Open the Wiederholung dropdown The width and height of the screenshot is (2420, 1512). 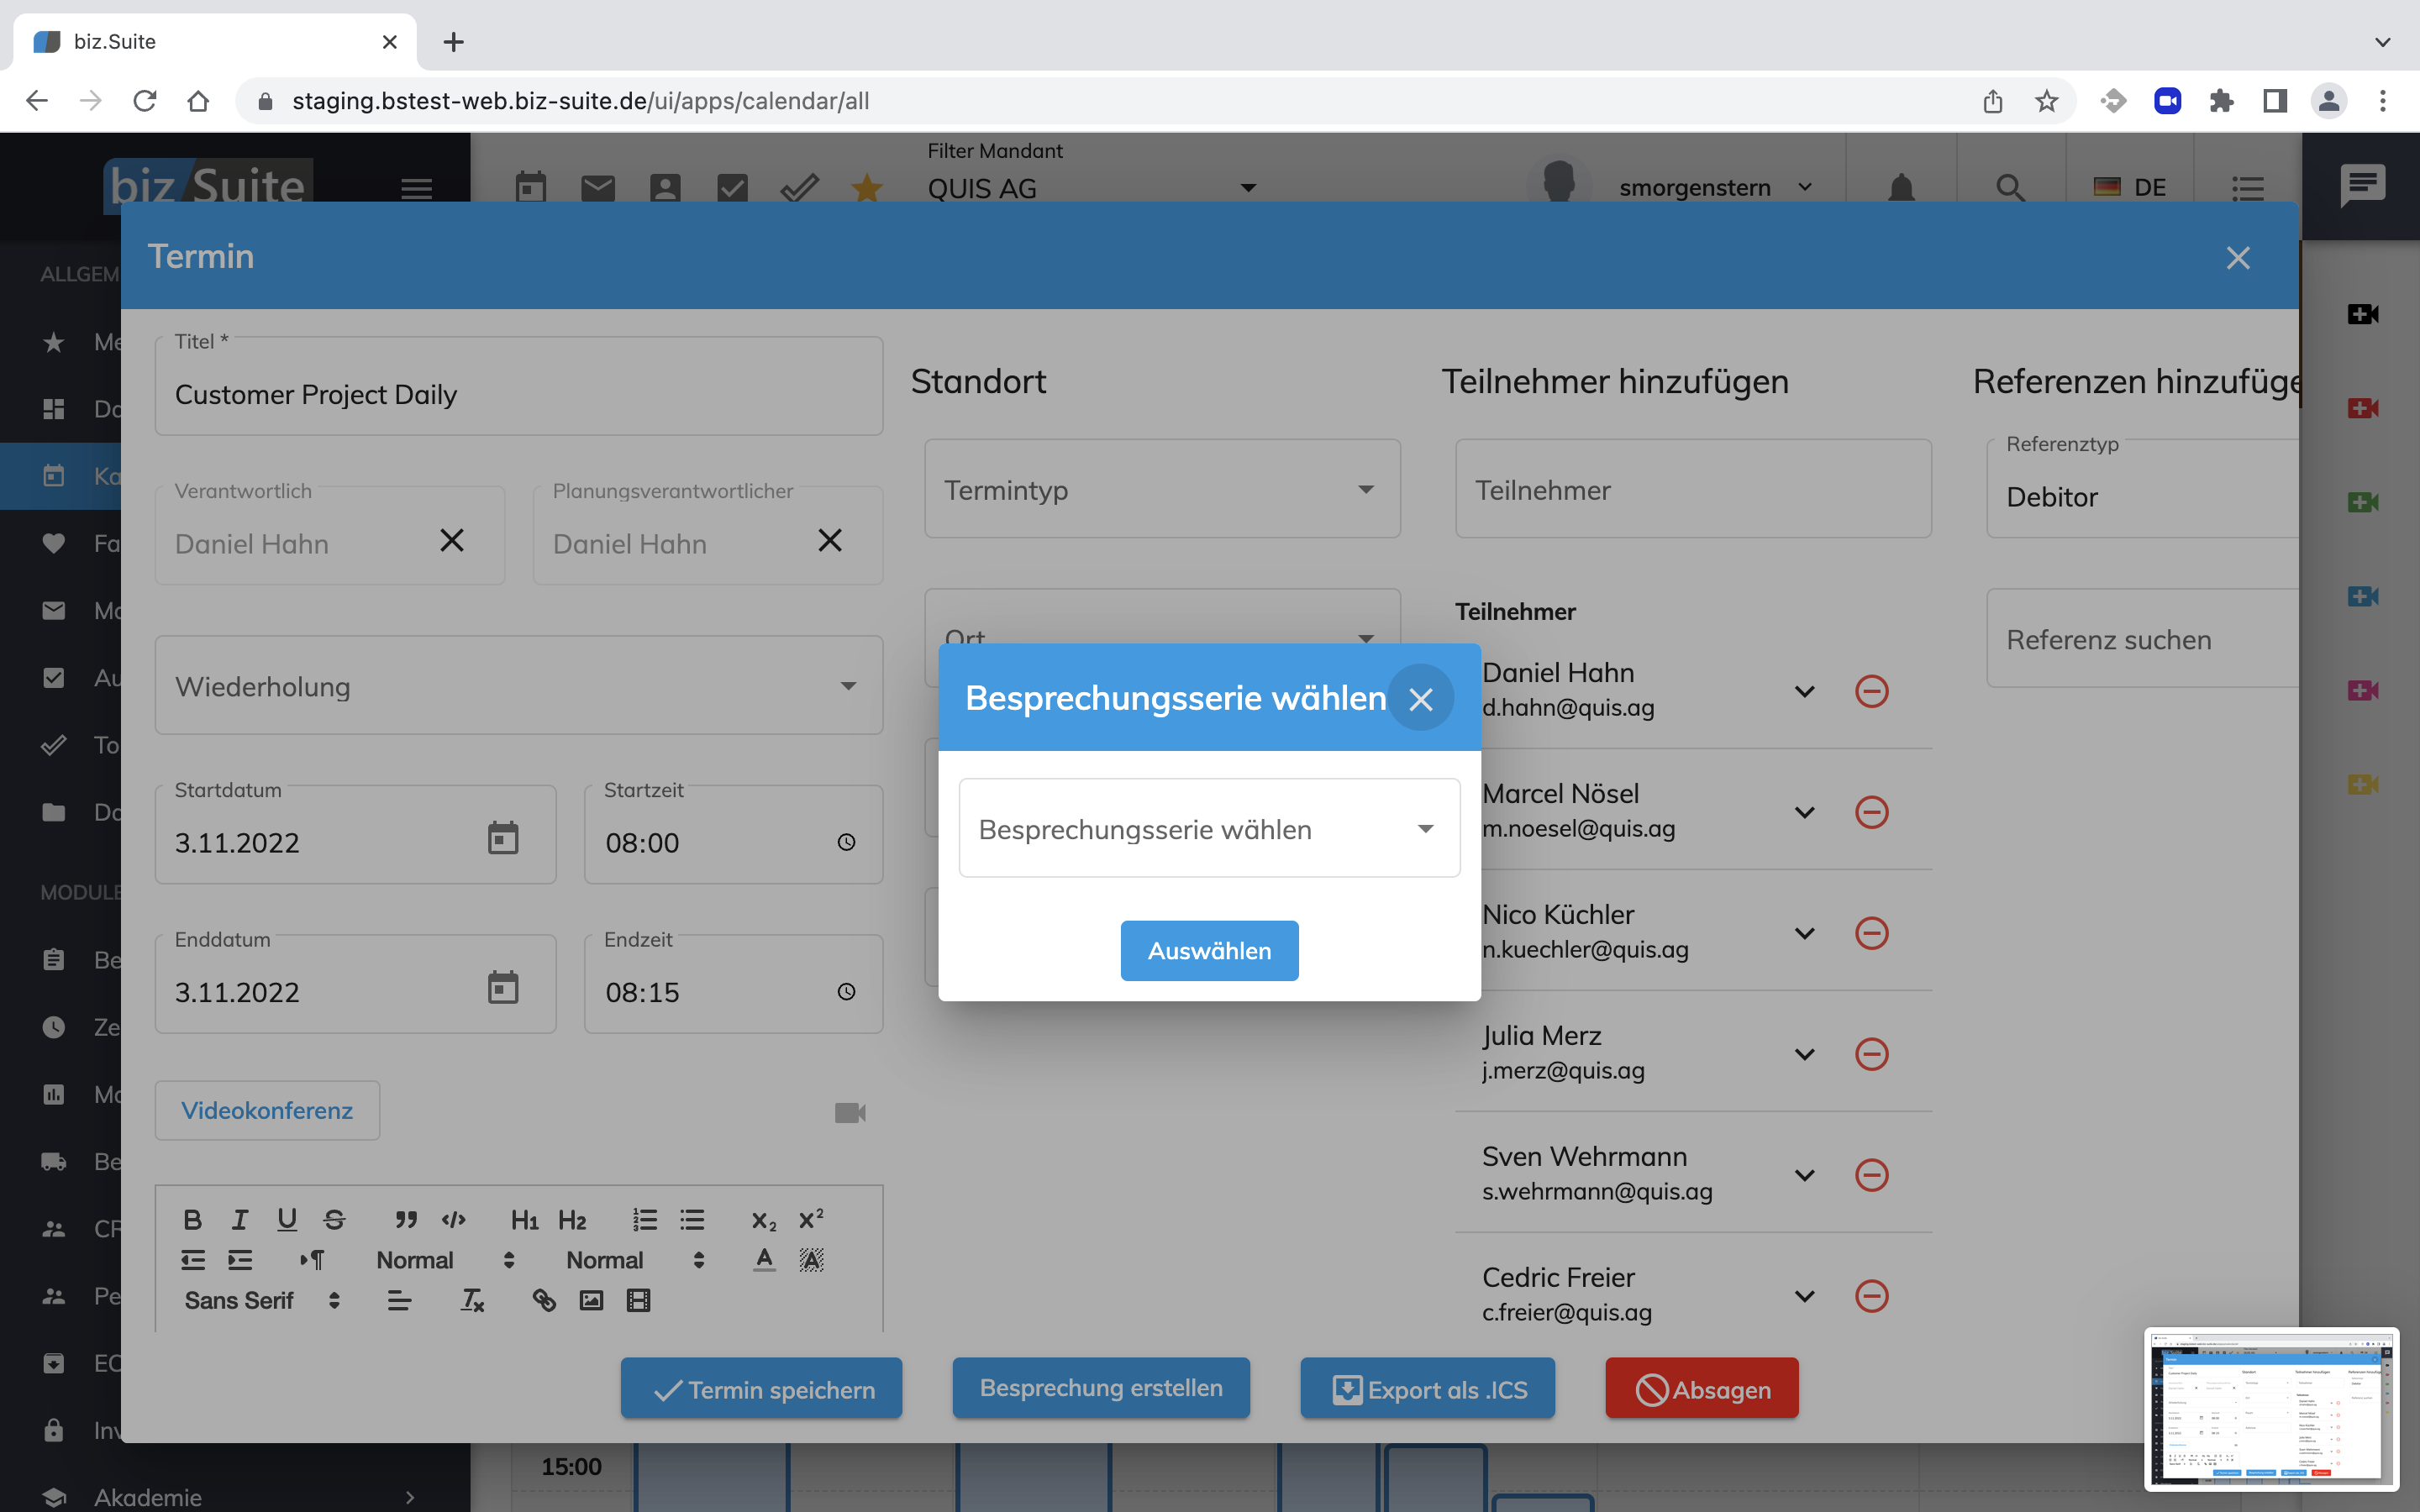pos(519,686)
